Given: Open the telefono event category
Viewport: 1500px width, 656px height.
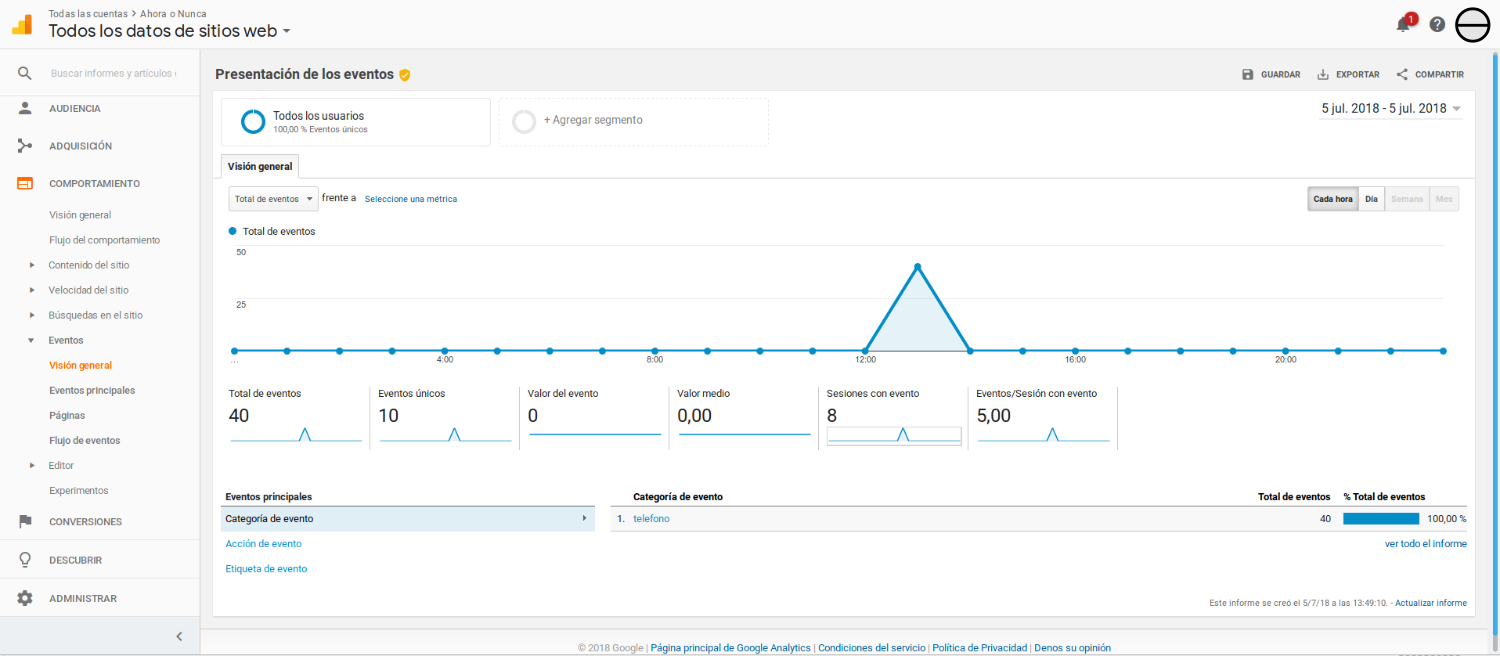Looking at the screenshot, I should click(651, 518).
